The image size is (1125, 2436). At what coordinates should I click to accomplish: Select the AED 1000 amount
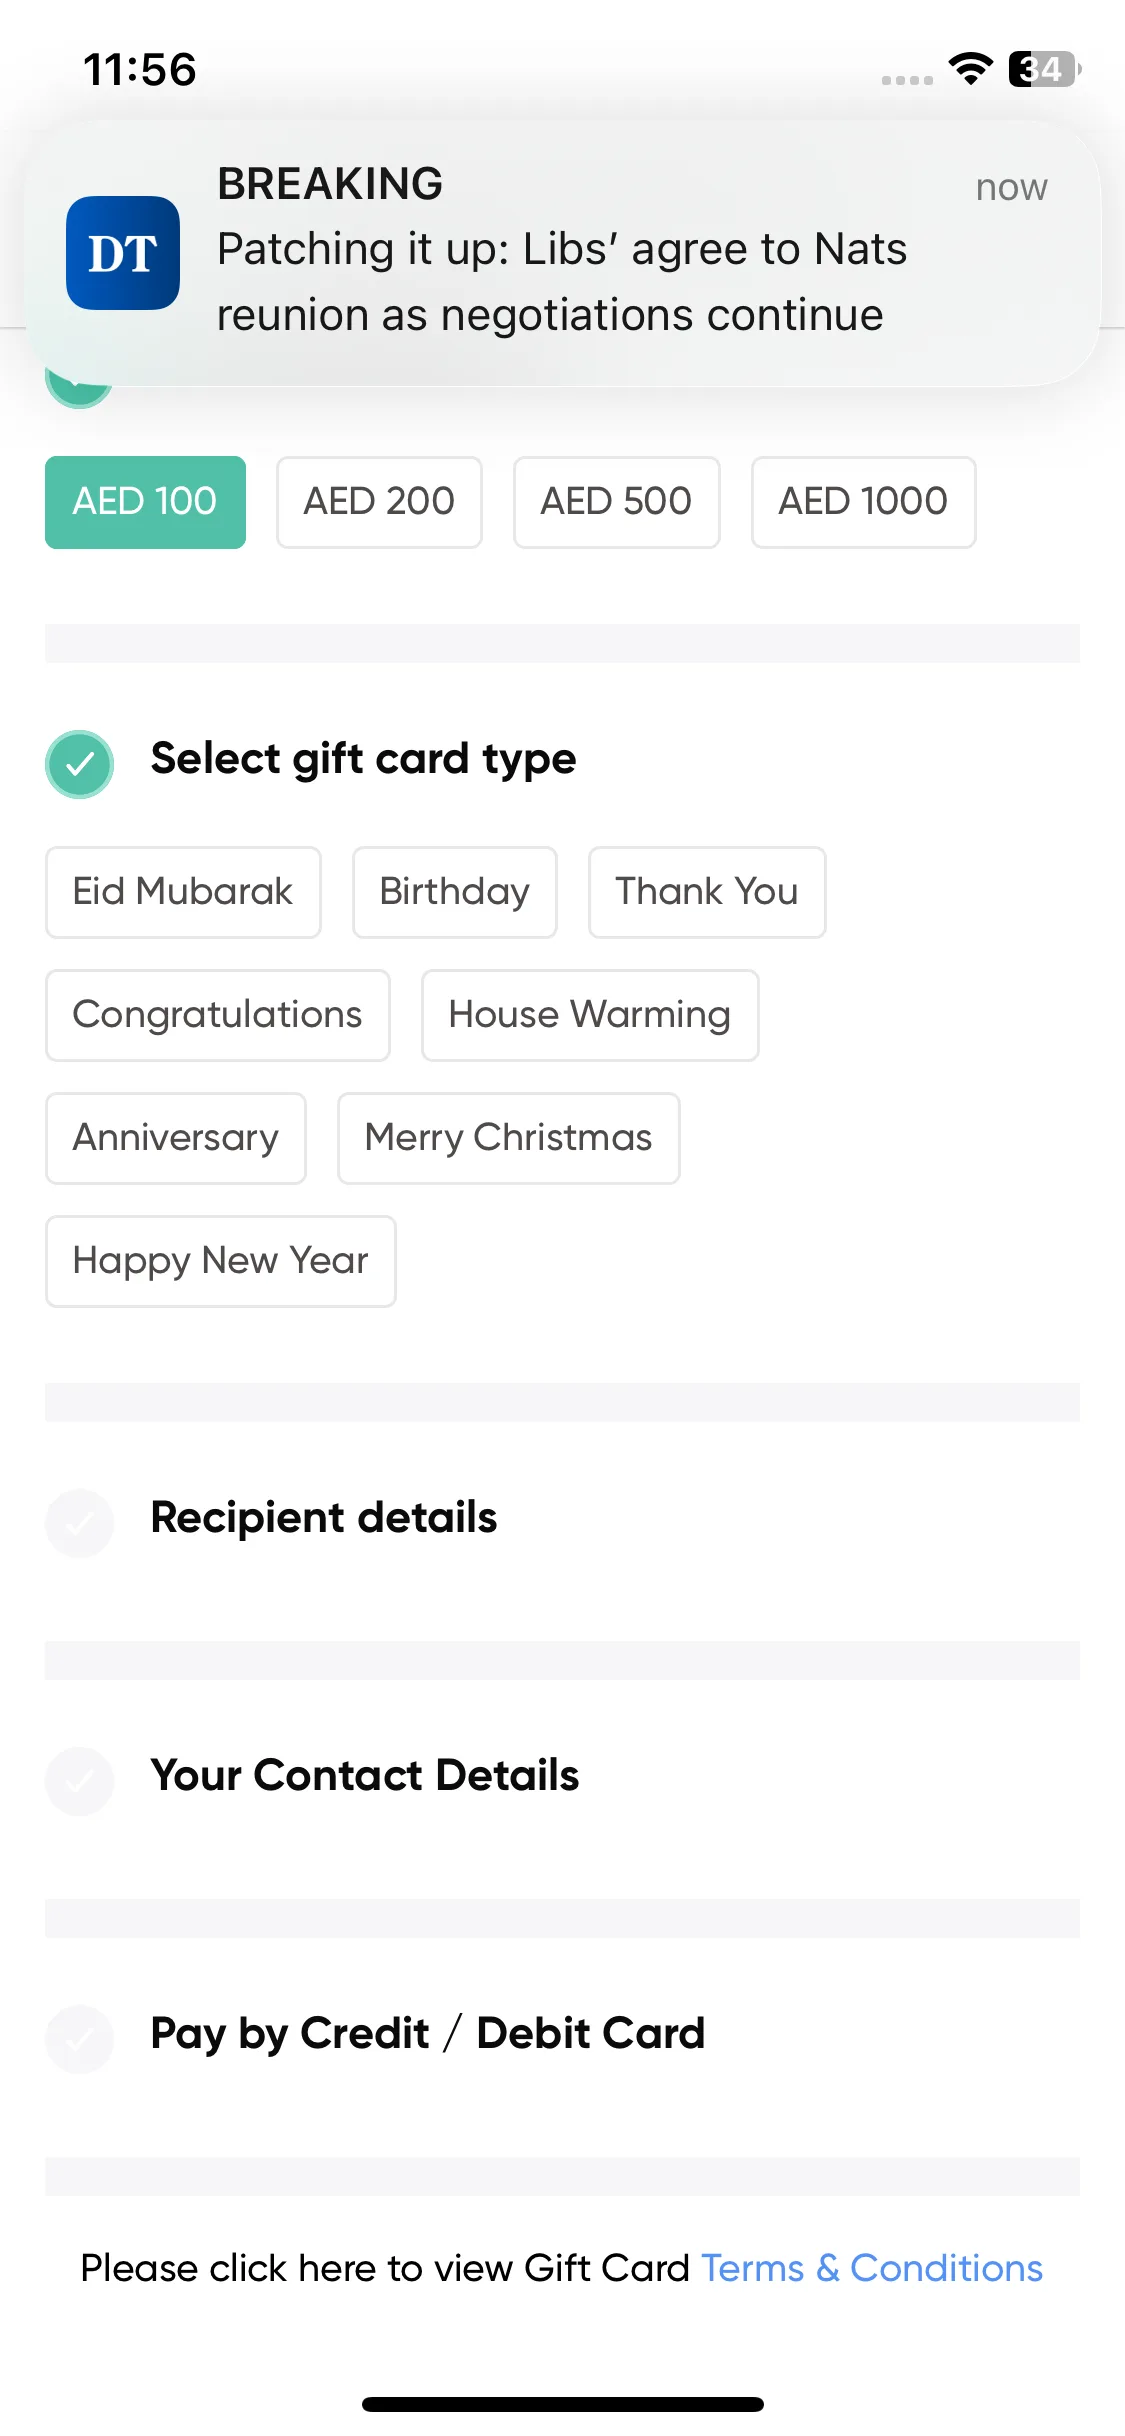click(x=863, y=502)
